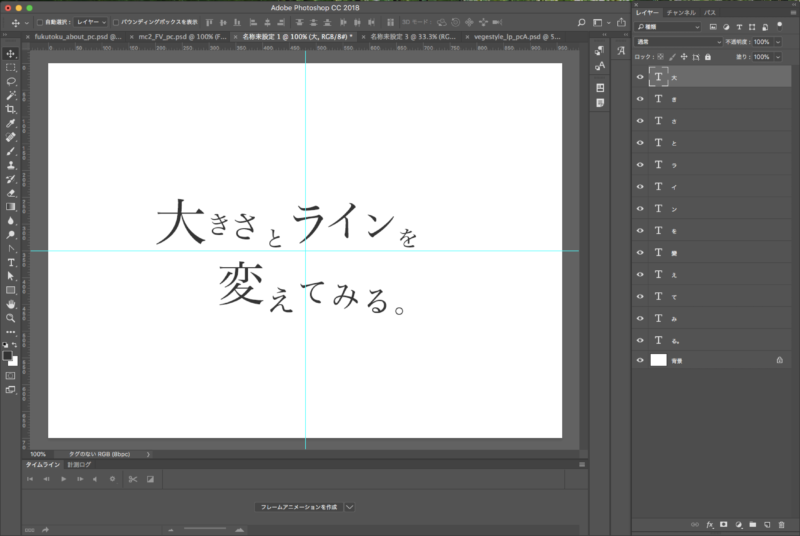Select the Eraser tool
Screen dimensions: 800x536
tap(11, 193)
